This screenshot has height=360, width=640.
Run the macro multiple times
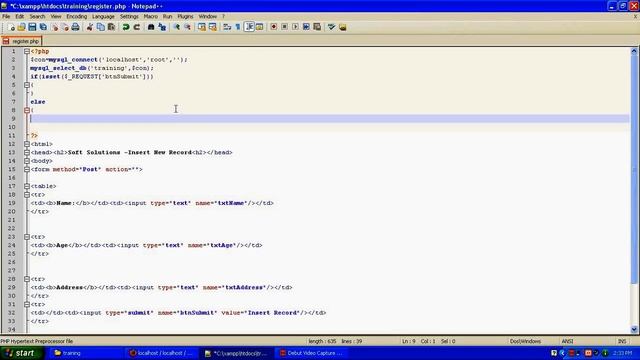pos(306,27)
